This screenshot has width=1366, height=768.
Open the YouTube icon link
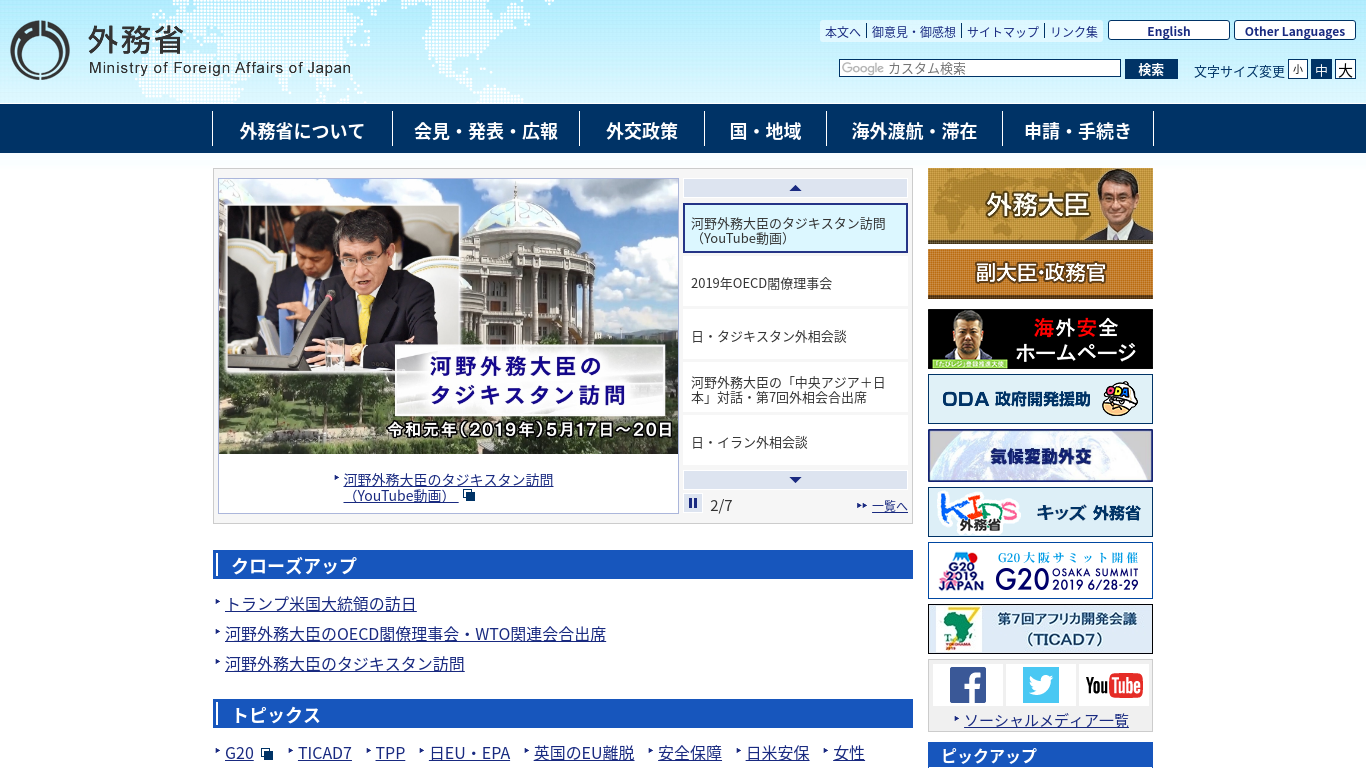point(1114,685)
